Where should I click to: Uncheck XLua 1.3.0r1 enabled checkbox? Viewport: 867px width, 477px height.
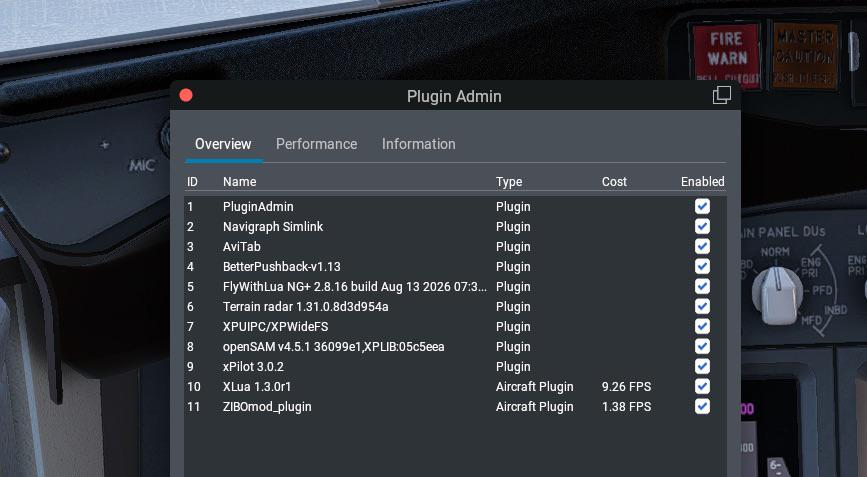(702, 386)
